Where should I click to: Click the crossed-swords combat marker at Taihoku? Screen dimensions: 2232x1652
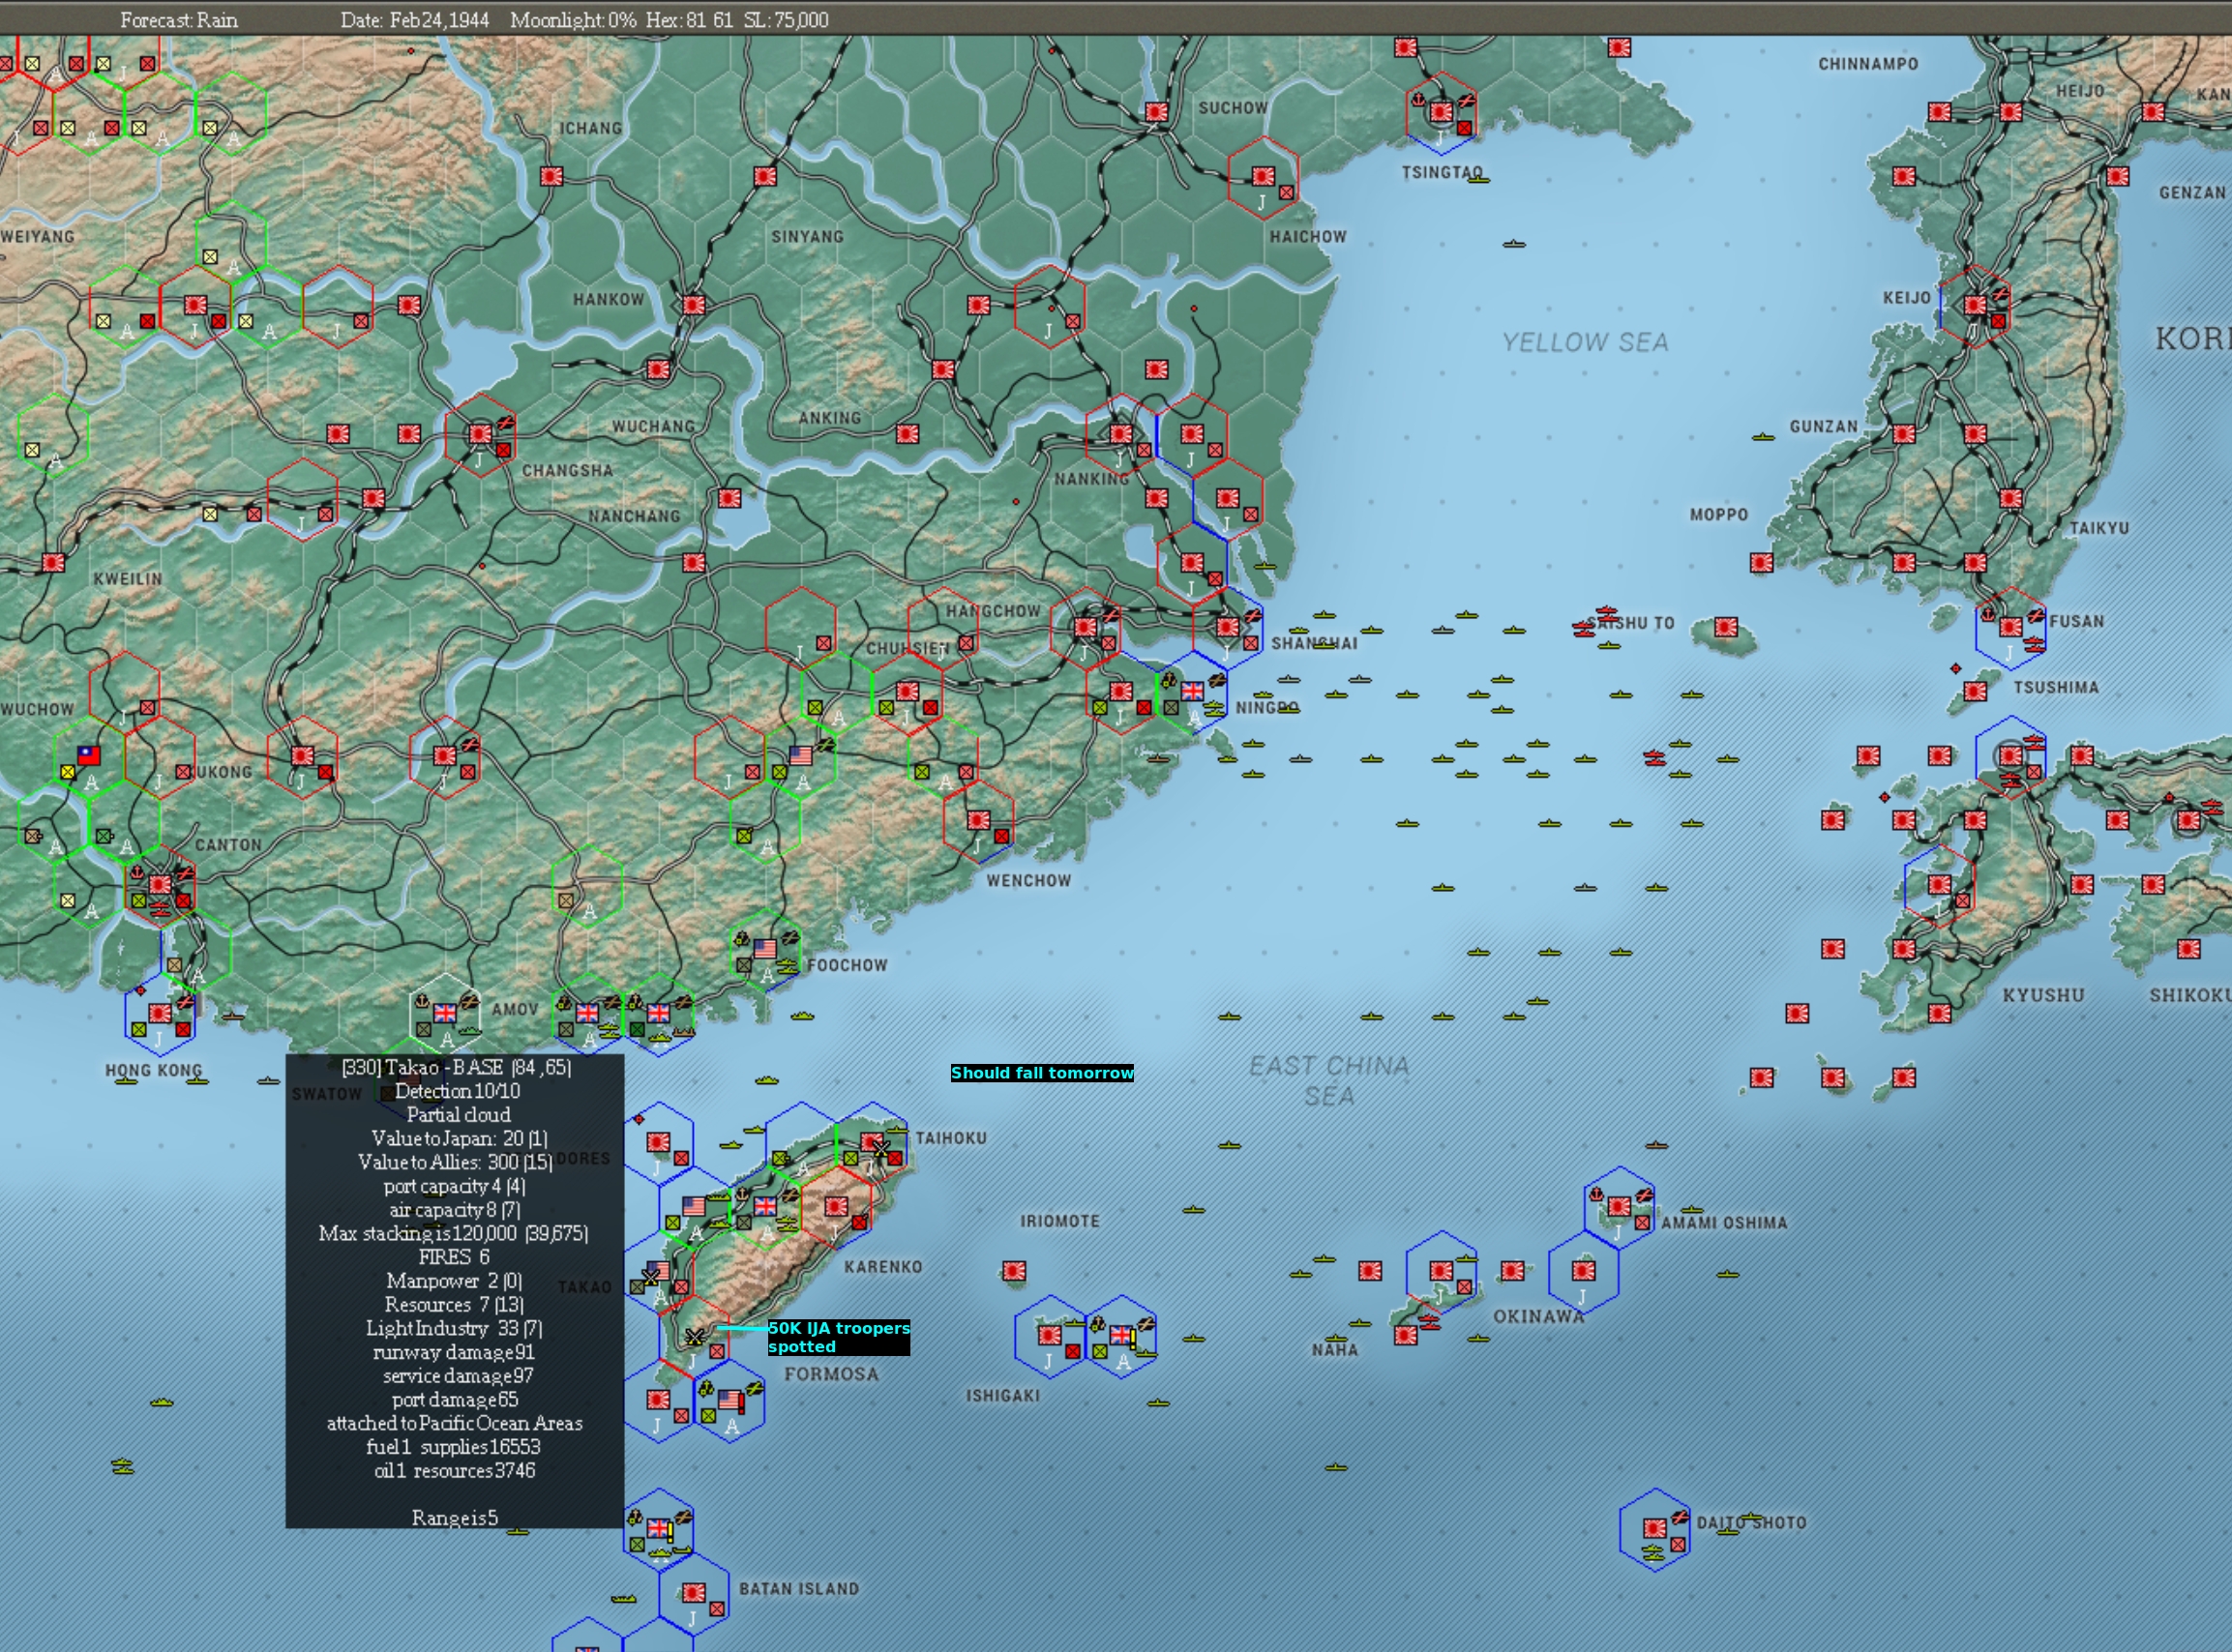880,1147
